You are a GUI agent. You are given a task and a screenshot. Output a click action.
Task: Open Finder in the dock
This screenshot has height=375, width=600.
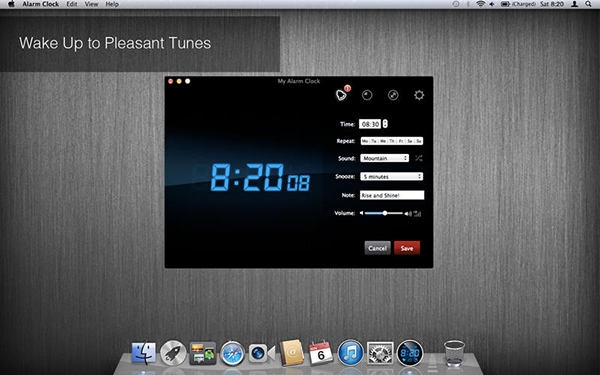tap(144, 353)
